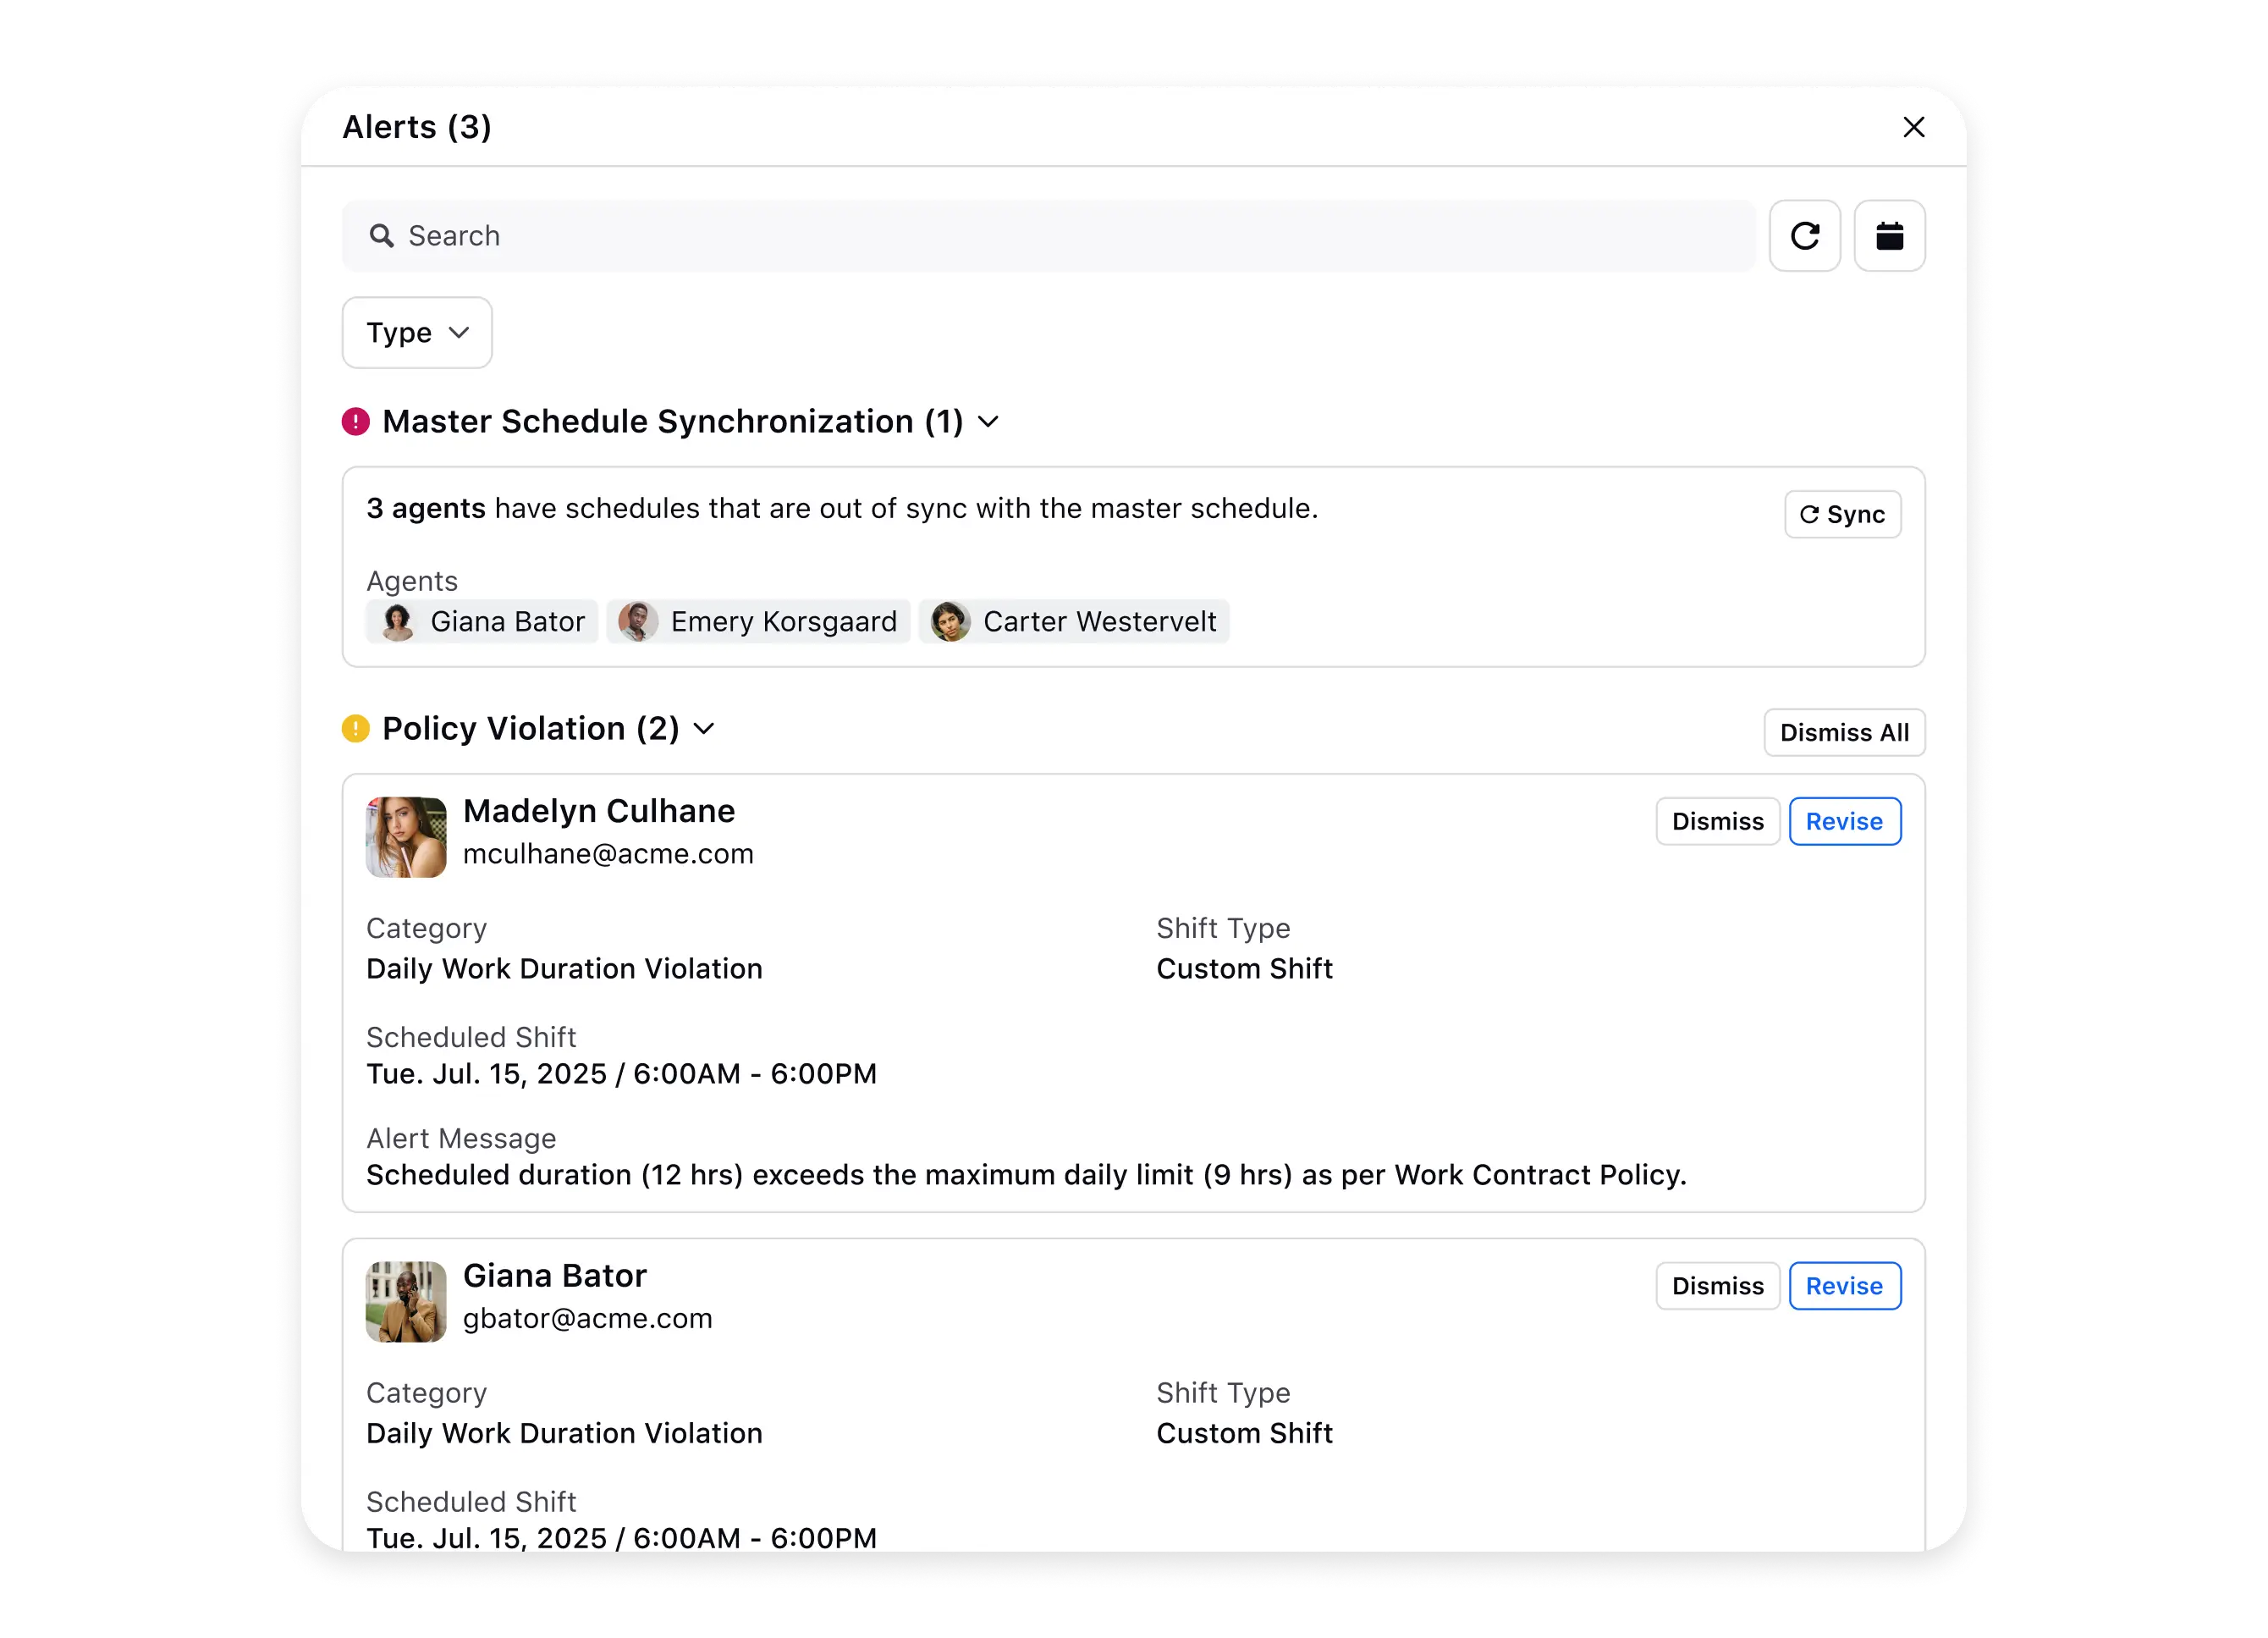
Task: Revise Madelyn Culhane's scheduled shift
Action: 1844,822
